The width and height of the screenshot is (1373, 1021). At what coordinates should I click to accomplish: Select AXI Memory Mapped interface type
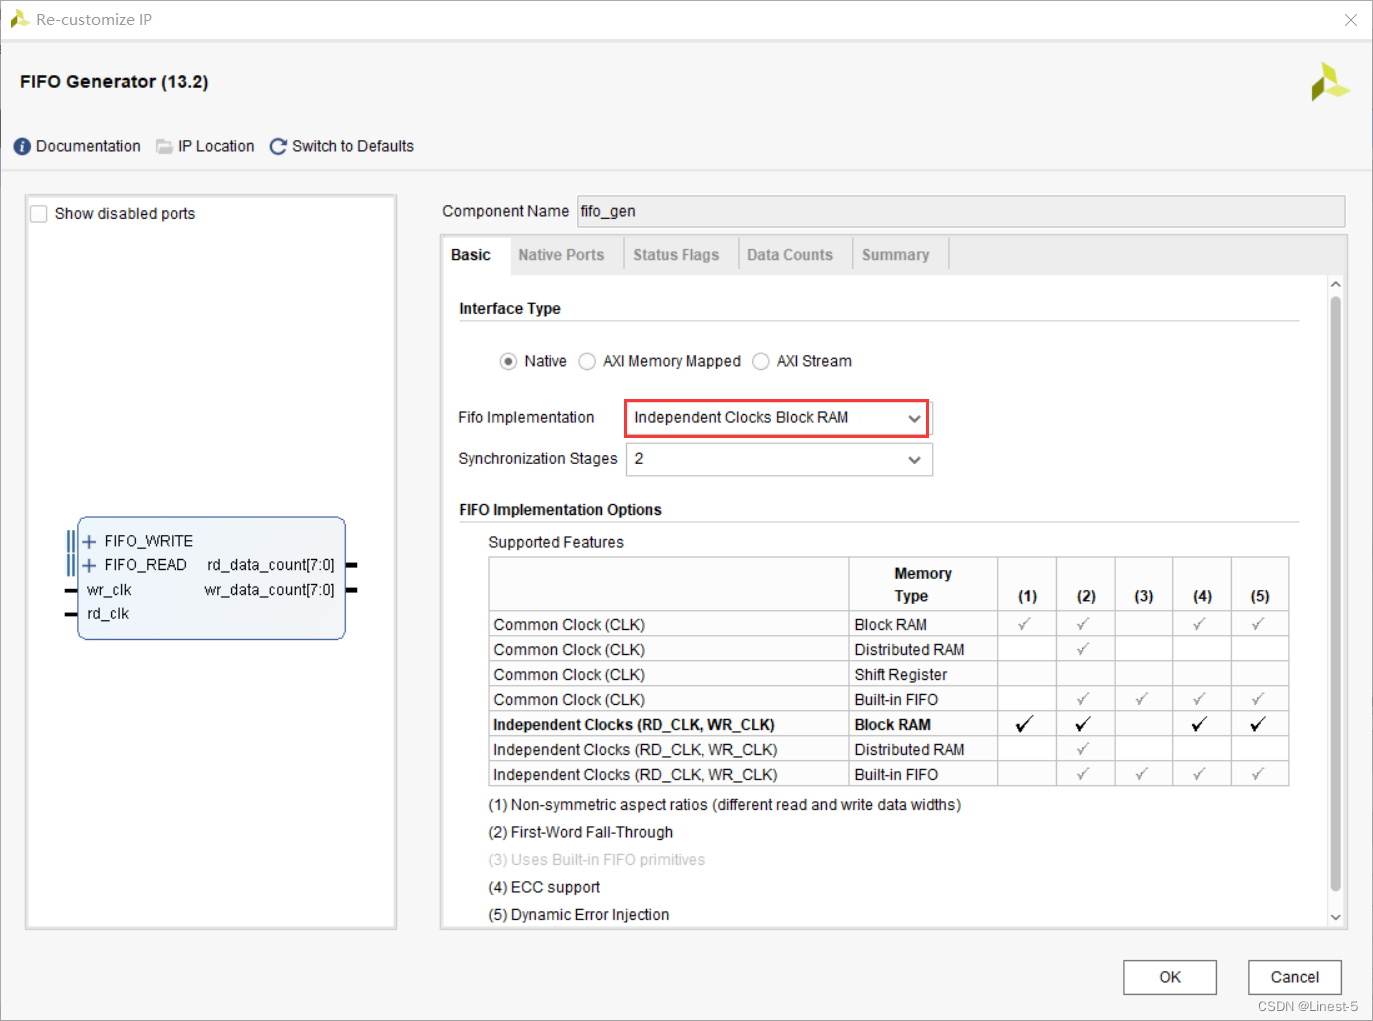click(587, 362)
